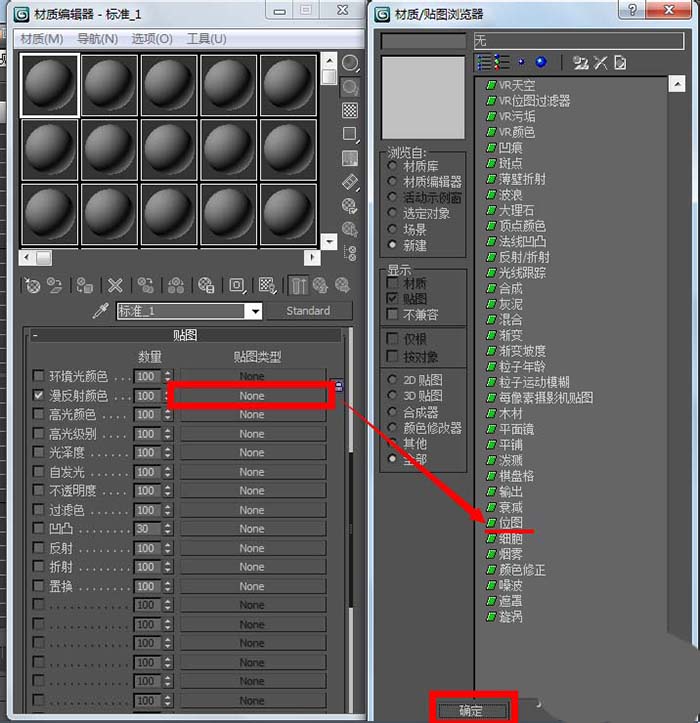Uncheck the 漫反射颜色 map checkbox
Image resolution: width=700 pixels, height=723 pixels.
(39, 395)
